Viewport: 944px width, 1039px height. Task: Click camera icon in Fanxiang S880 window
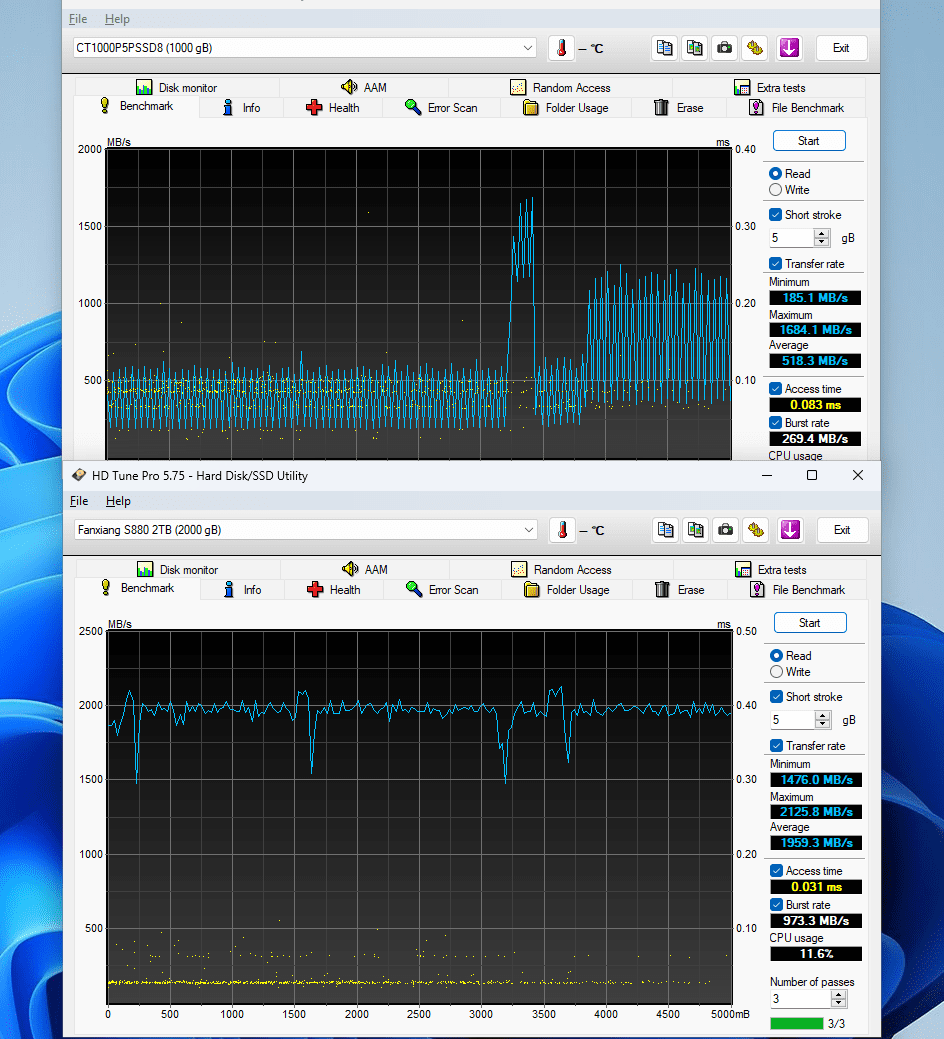tap(726, 529)
